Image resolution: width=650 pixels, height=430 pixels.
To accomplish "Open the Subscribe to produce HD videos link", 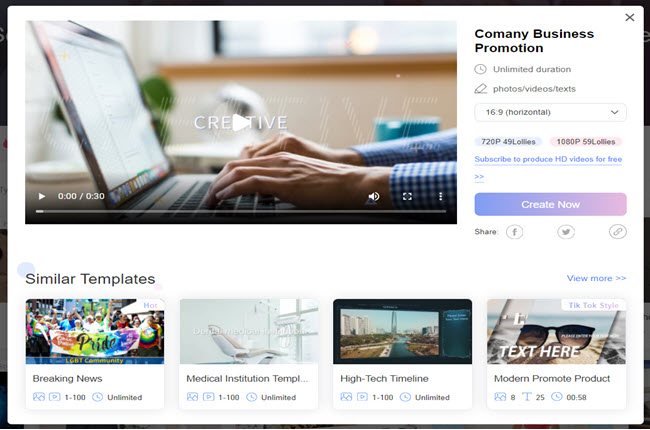I will click(548, 160).
